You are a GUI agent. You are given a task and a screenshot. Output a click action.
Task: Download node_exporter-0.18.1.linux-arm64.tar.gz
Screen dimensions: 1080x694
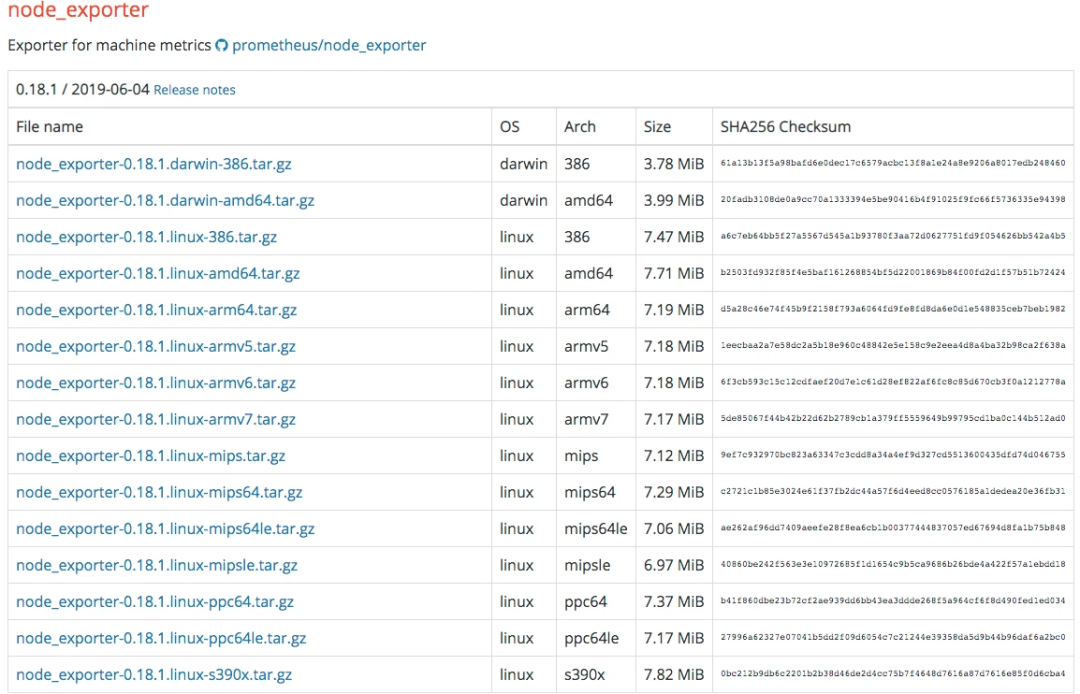[156, 310]
